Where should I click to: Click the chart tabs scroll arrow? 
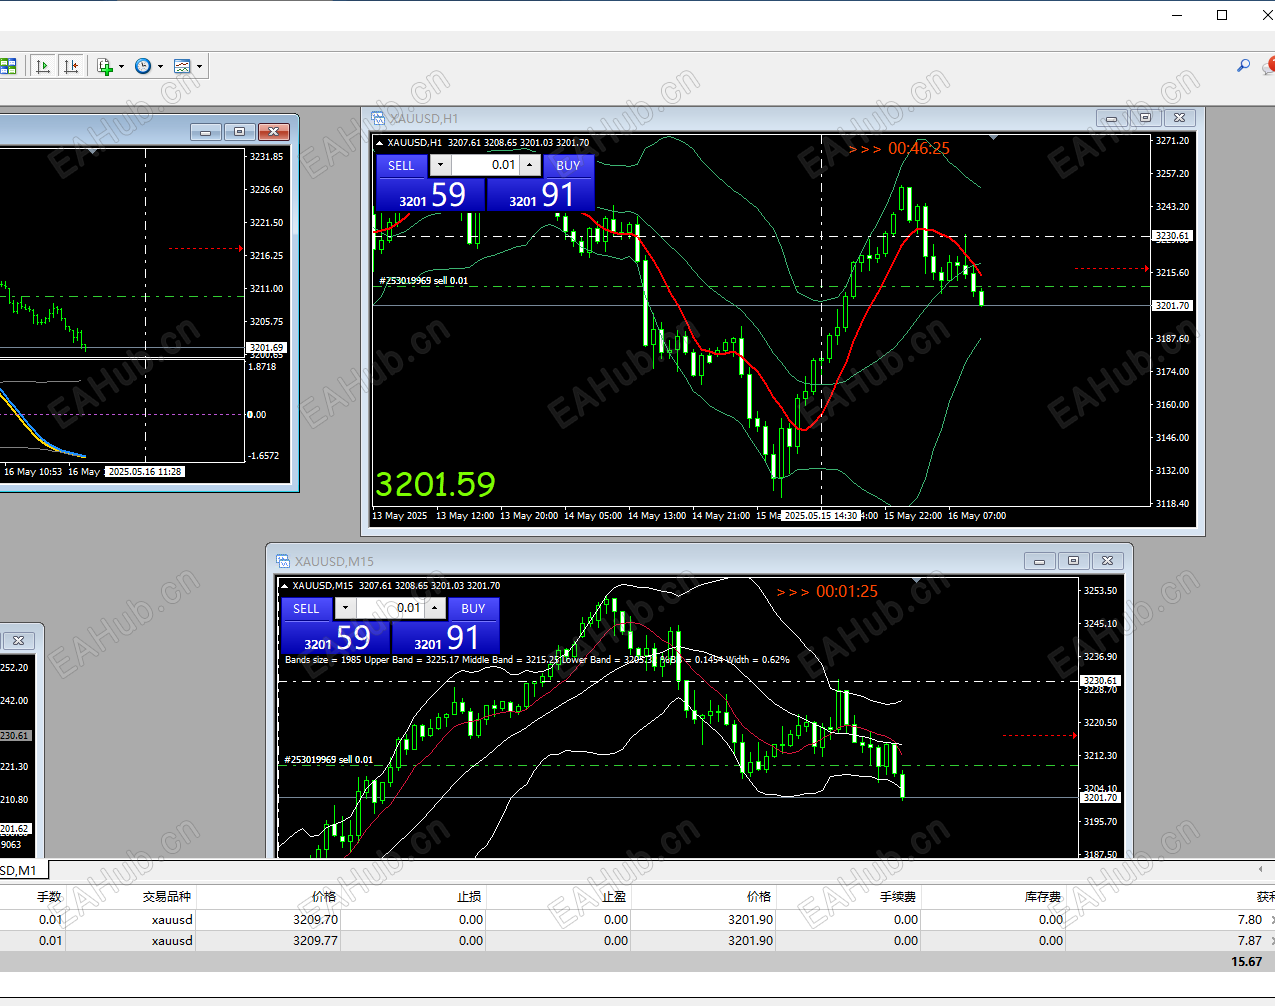(x=1260, y=869)
